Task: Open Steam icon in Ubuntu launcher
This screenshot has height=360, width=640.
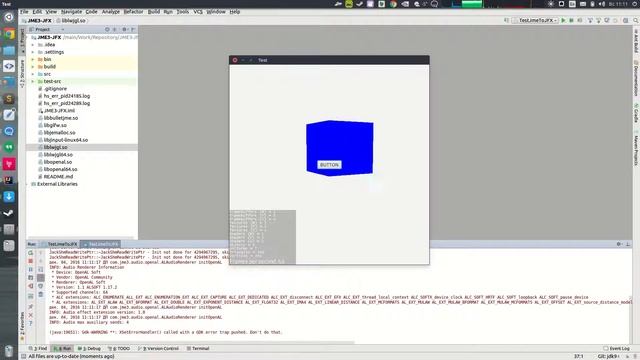Action: click(x=9, y=213)
